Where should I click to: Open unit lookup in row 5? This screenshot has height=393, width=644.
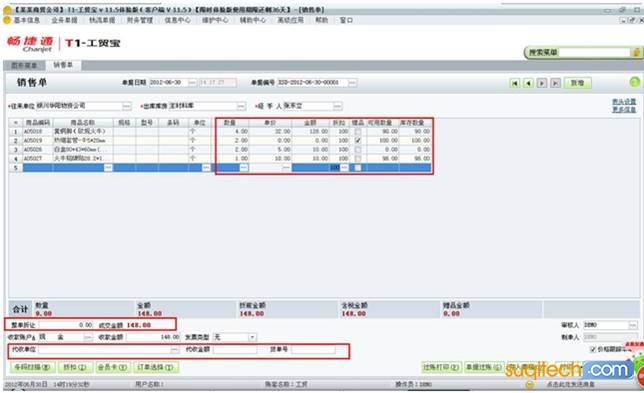click(206, 168)
